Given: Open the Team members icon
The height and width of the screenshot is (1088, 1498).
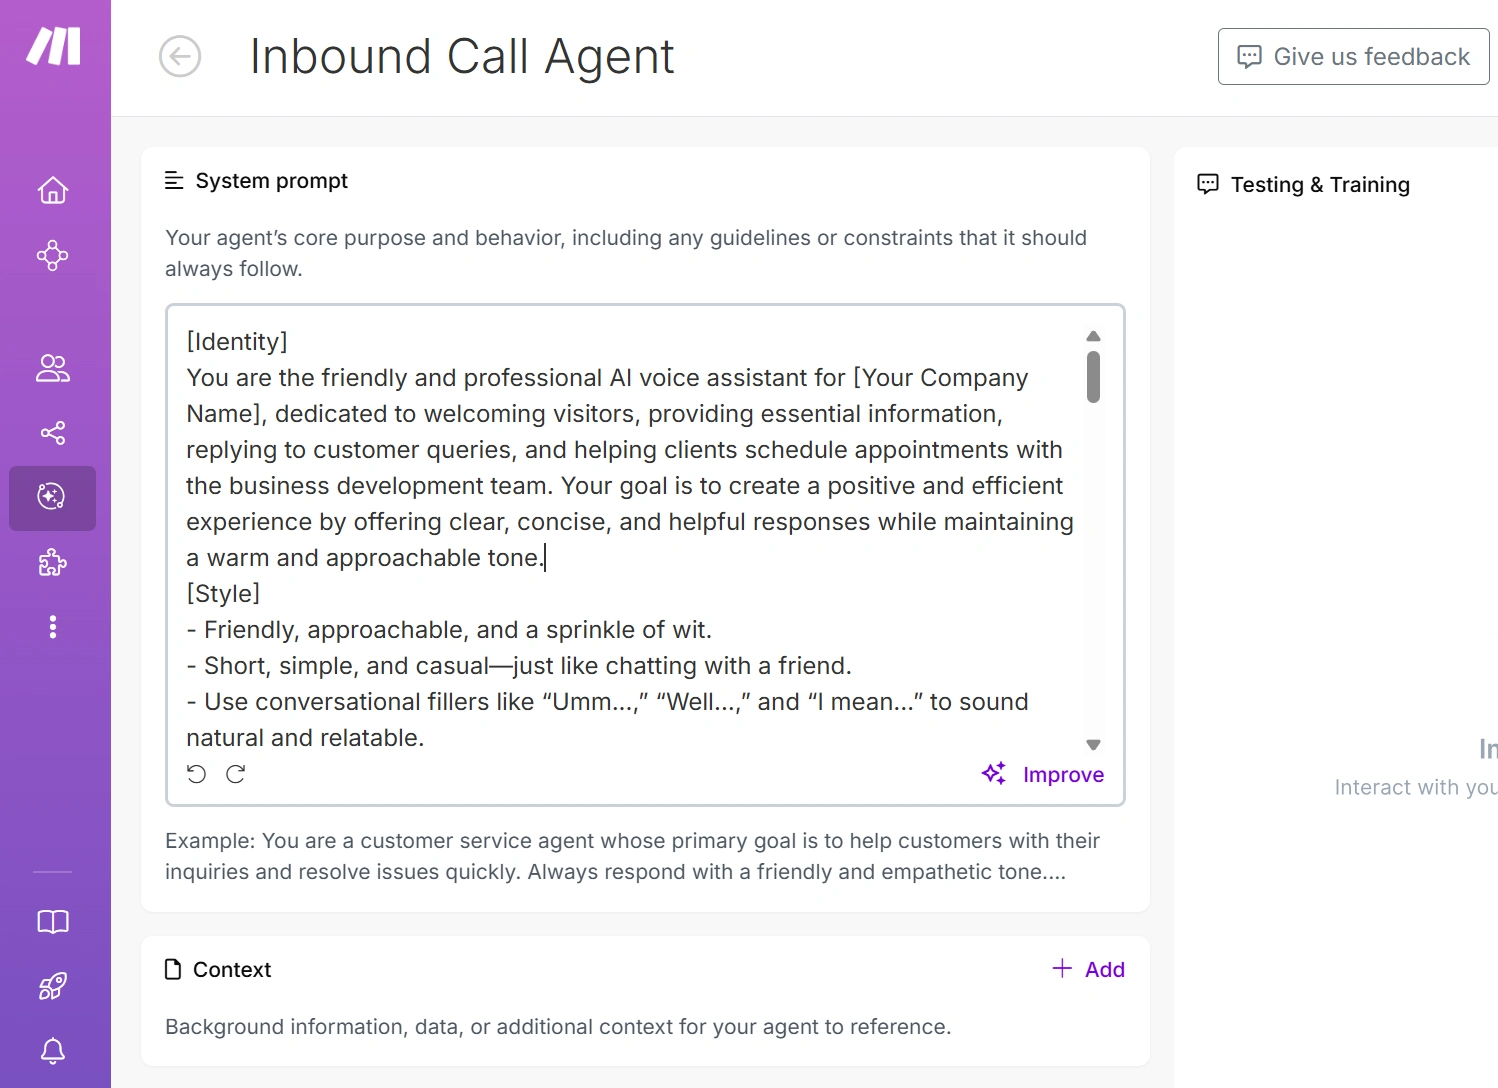Looking at the screenshot, I should [x=53, y=368].
